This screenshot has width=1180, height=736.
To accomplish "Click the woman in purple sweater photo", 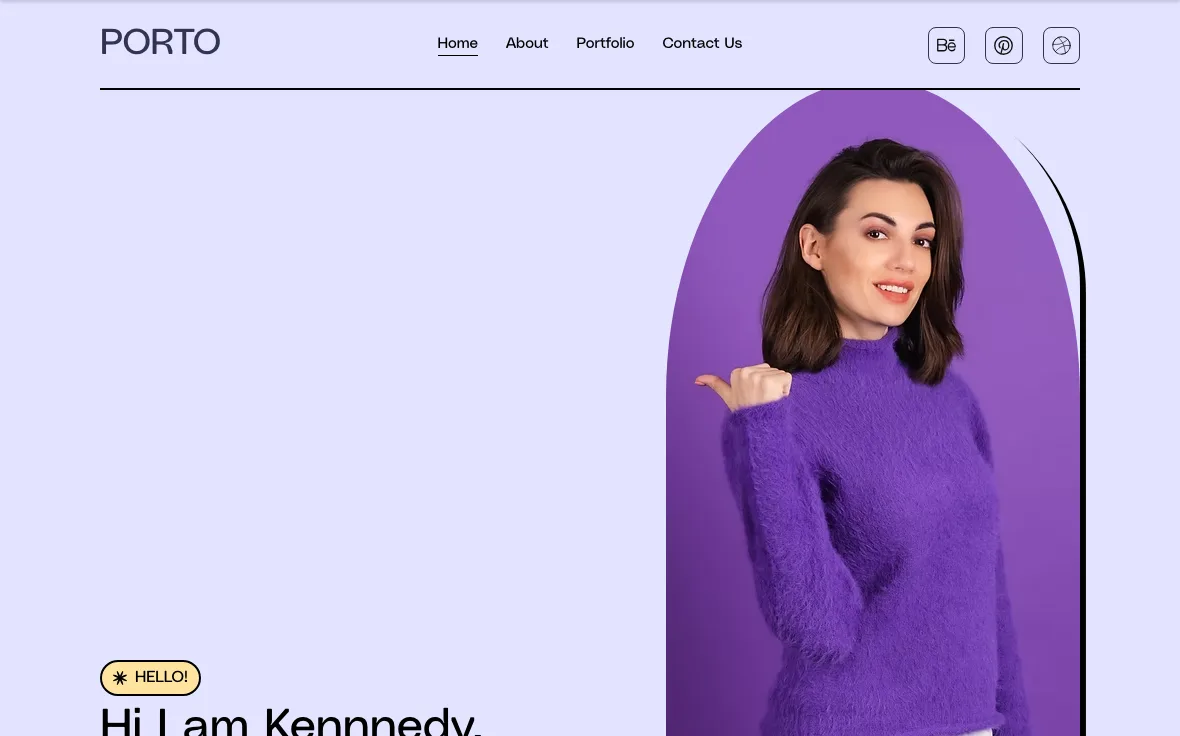I will (x=873, y=412).
